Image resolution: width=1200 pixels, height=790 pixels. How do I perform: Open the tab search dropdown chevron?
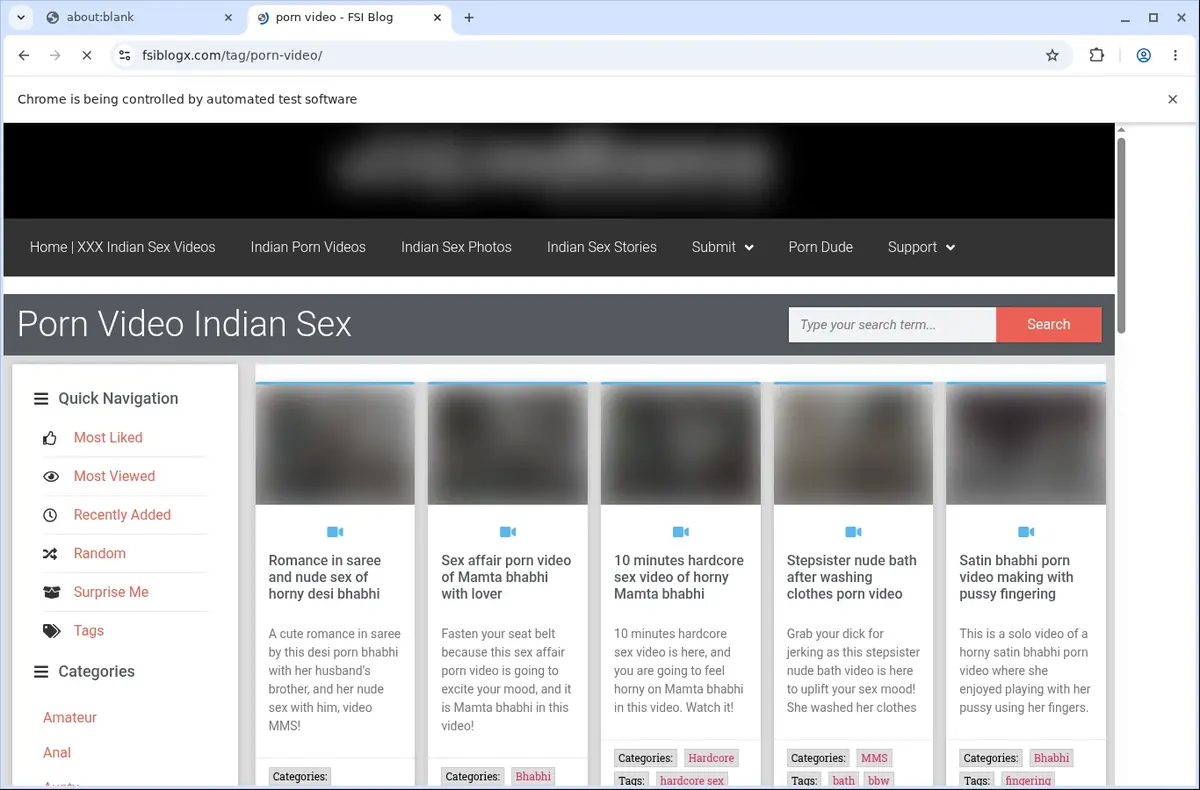21,17
